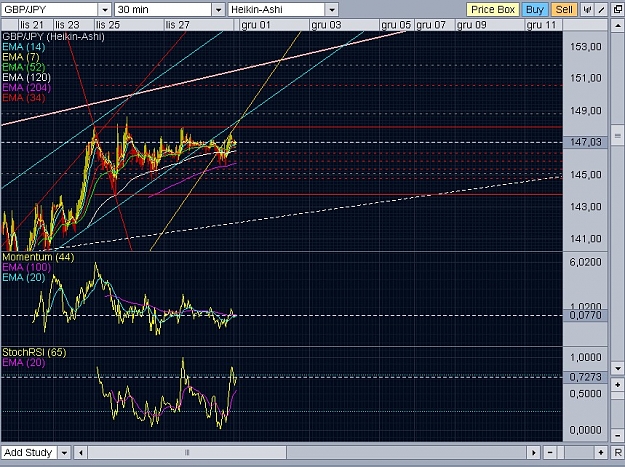Click the vertical zoom plus icon
The height and width of the screenshot is (467, 625).
coord(617,385)
